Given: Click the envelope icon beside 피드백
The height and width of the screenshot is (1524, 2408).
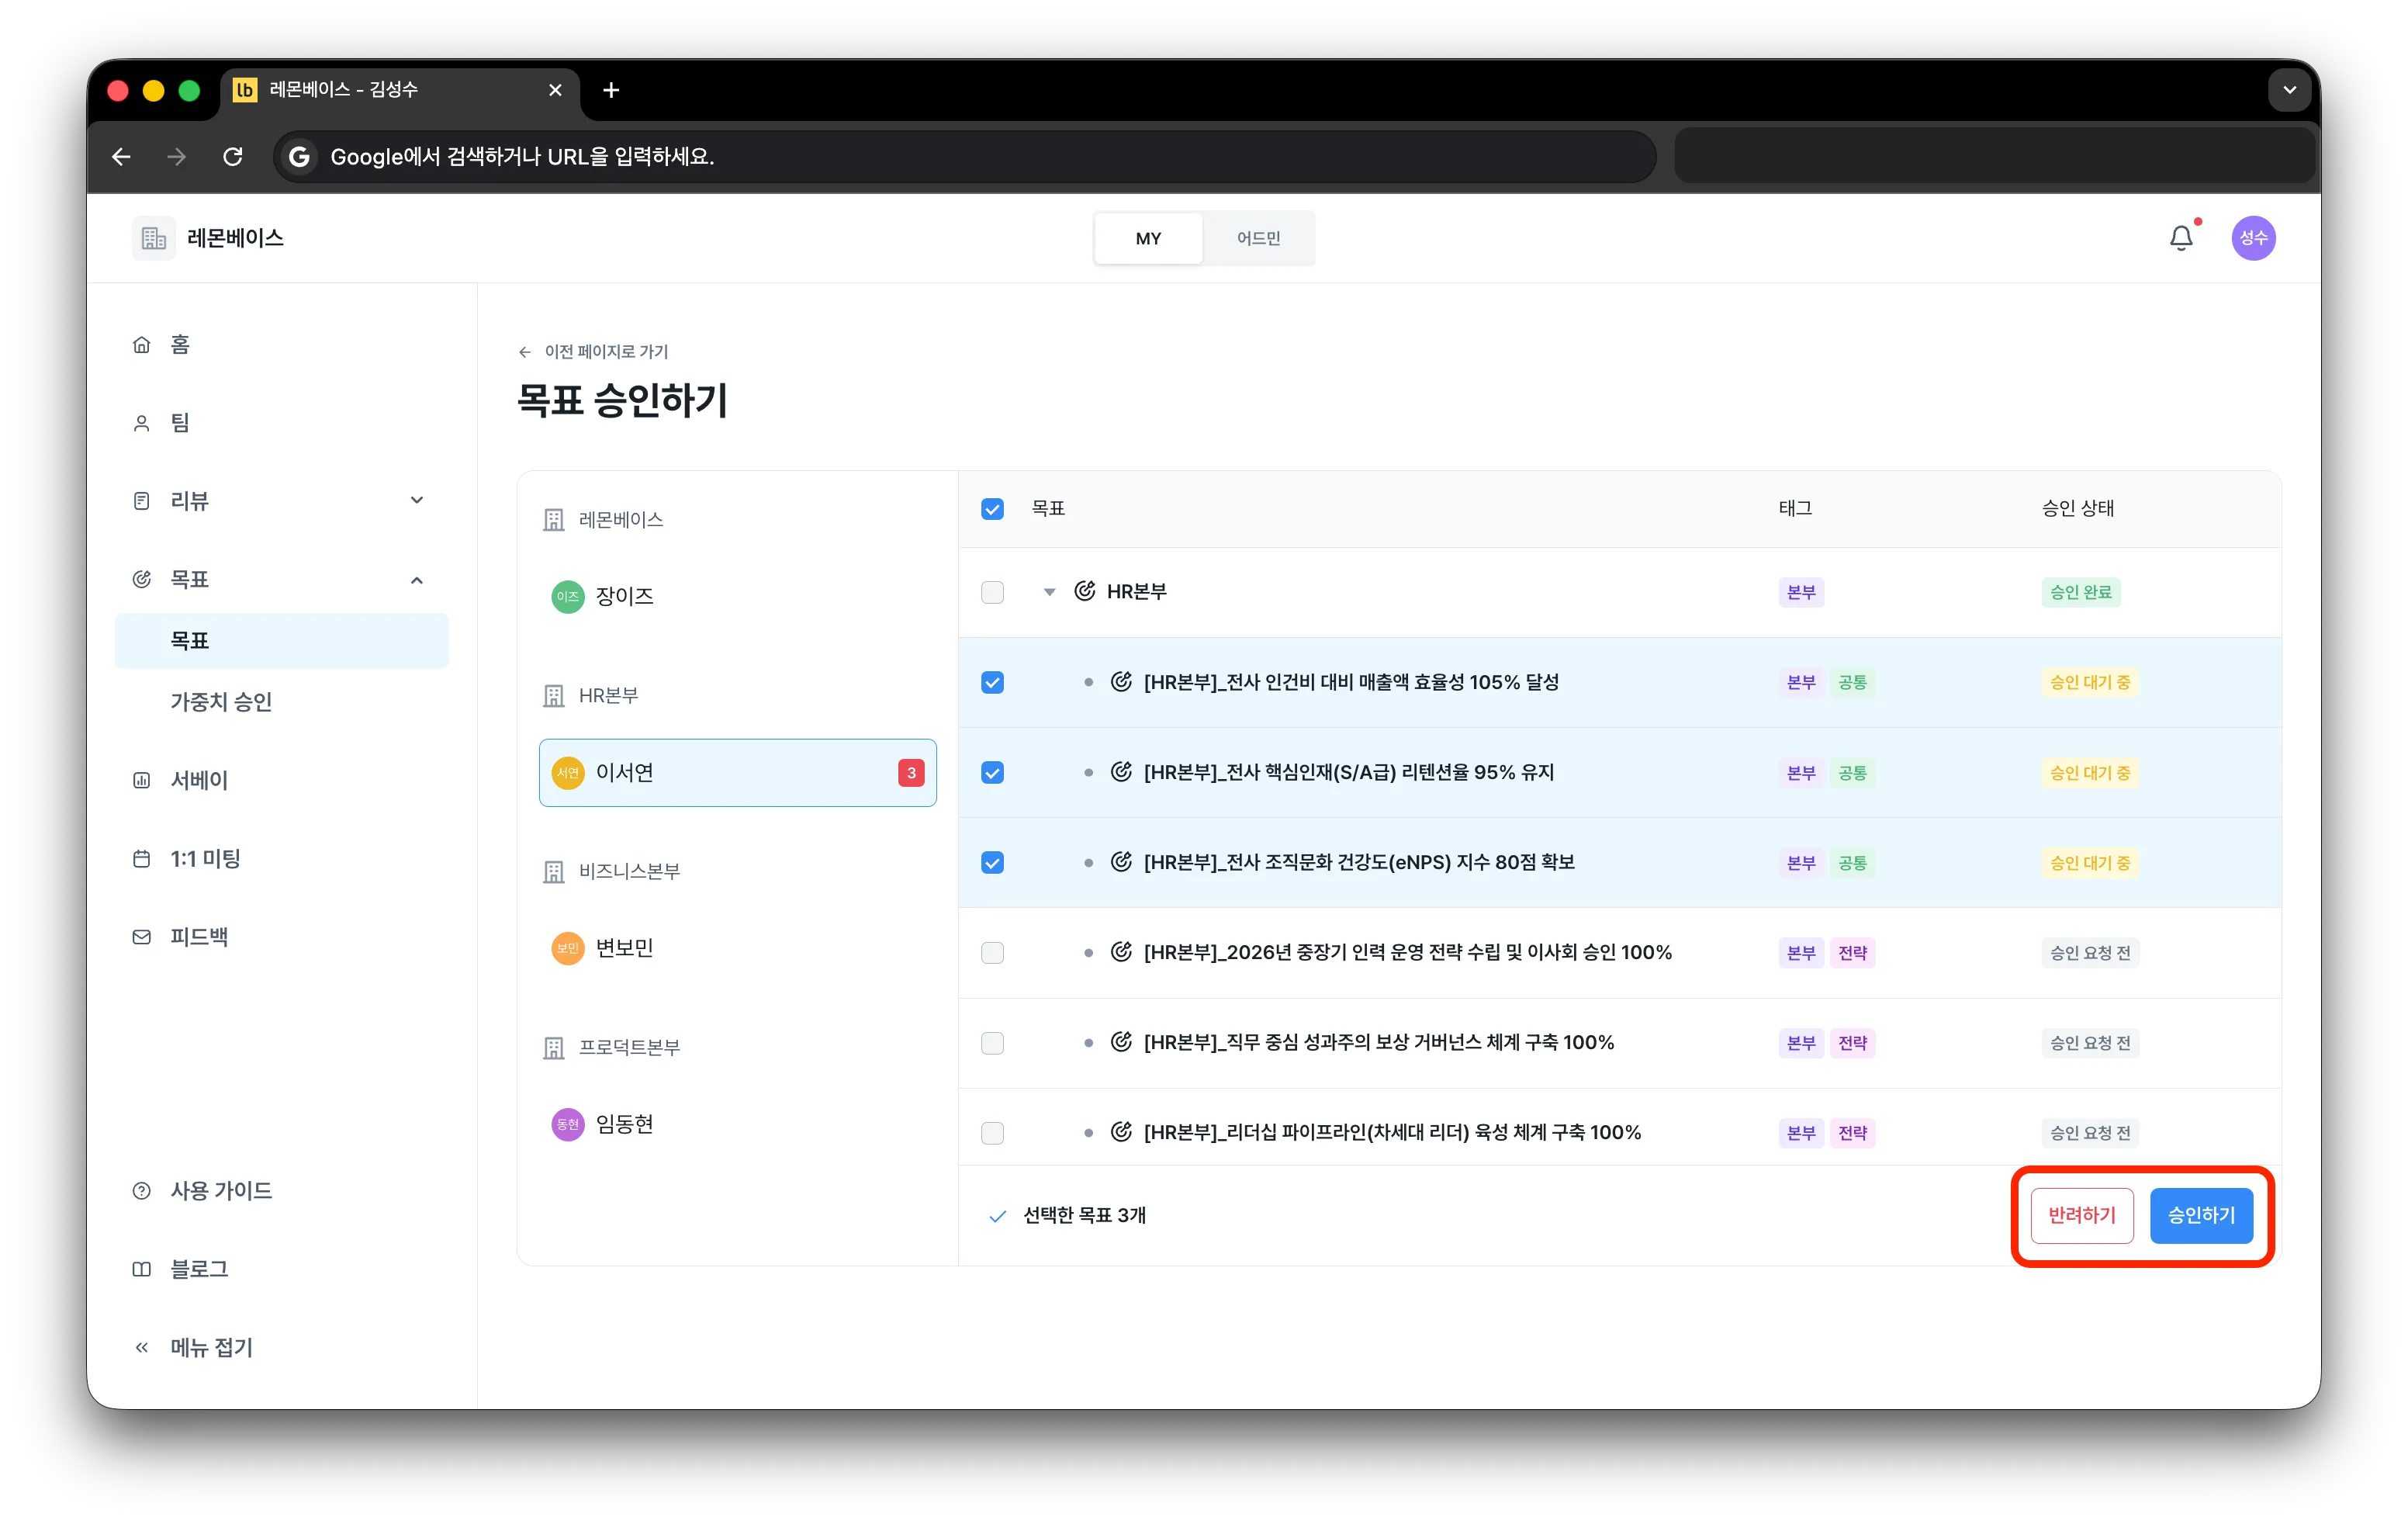Looking at the screenshot, I should pyautogui.click(x=142, y=937).
